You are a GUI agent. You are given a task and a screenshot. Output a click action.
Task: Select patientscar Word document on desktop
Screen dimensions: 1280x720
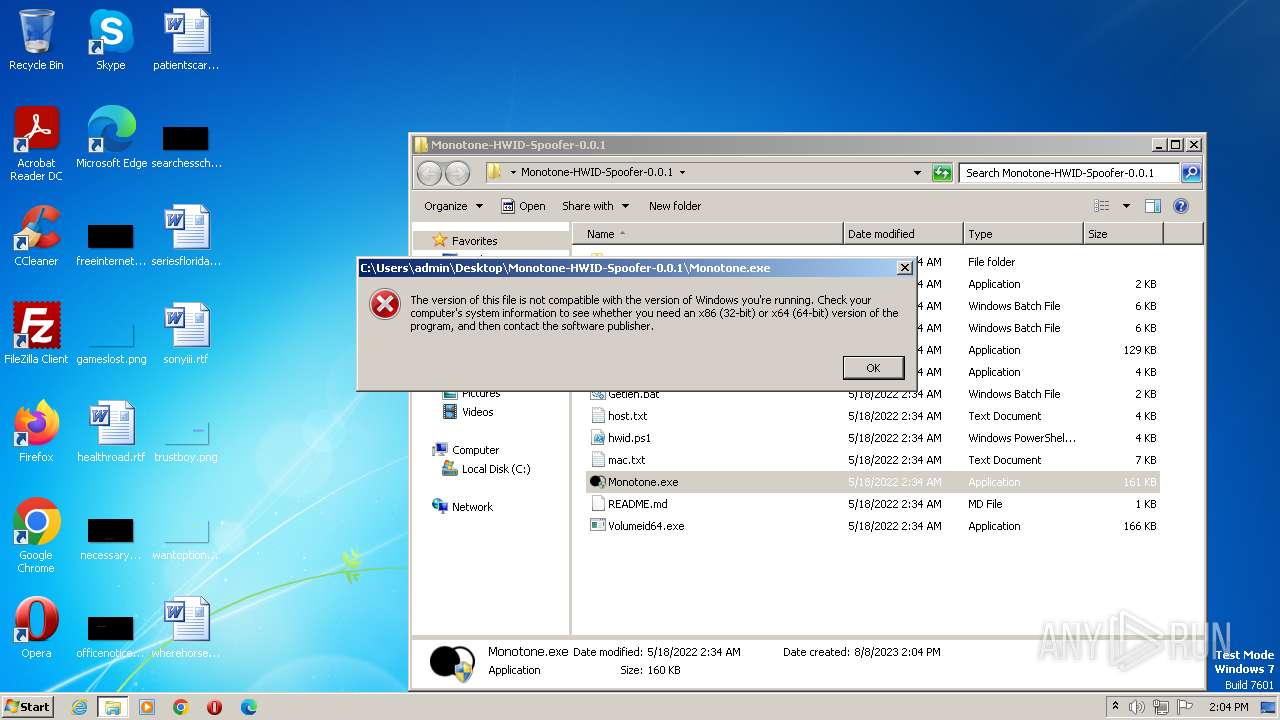coord(186,40)
